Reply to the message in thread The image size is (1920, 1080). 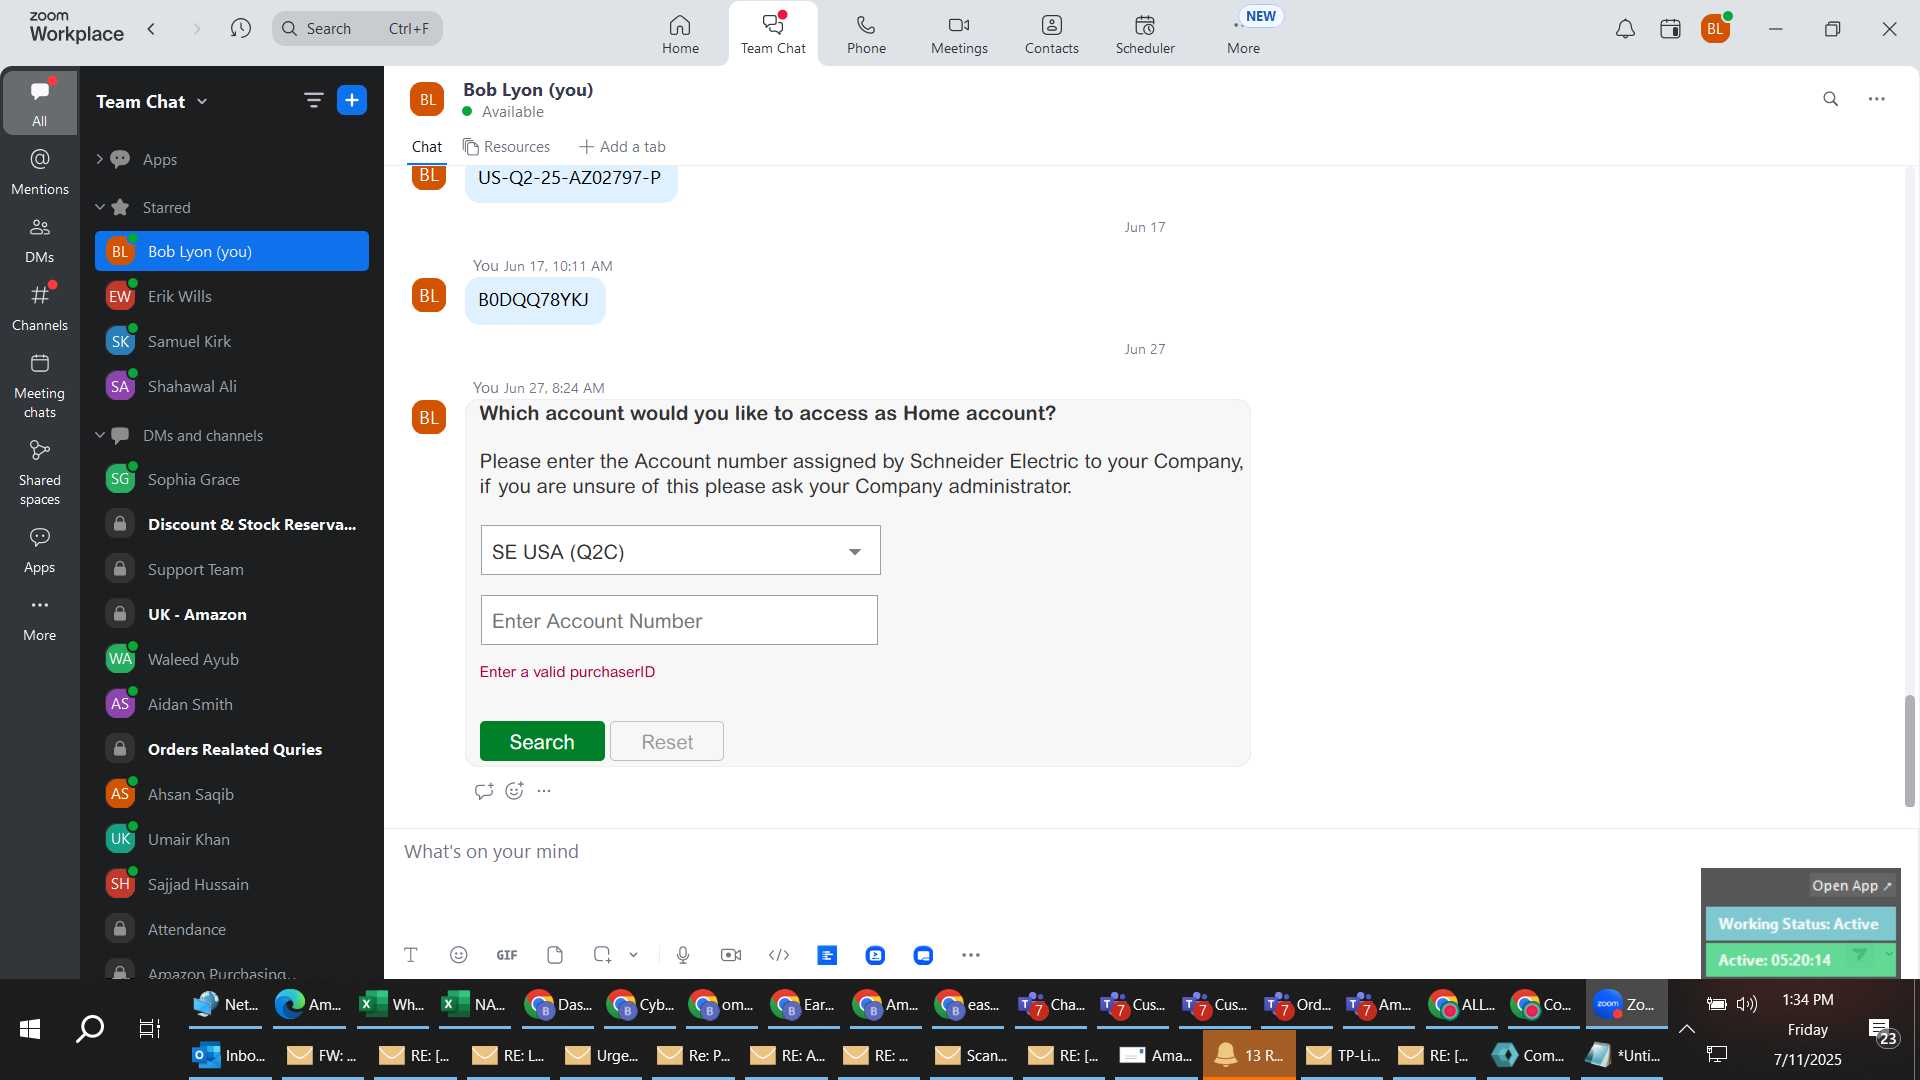coord(484,791)
